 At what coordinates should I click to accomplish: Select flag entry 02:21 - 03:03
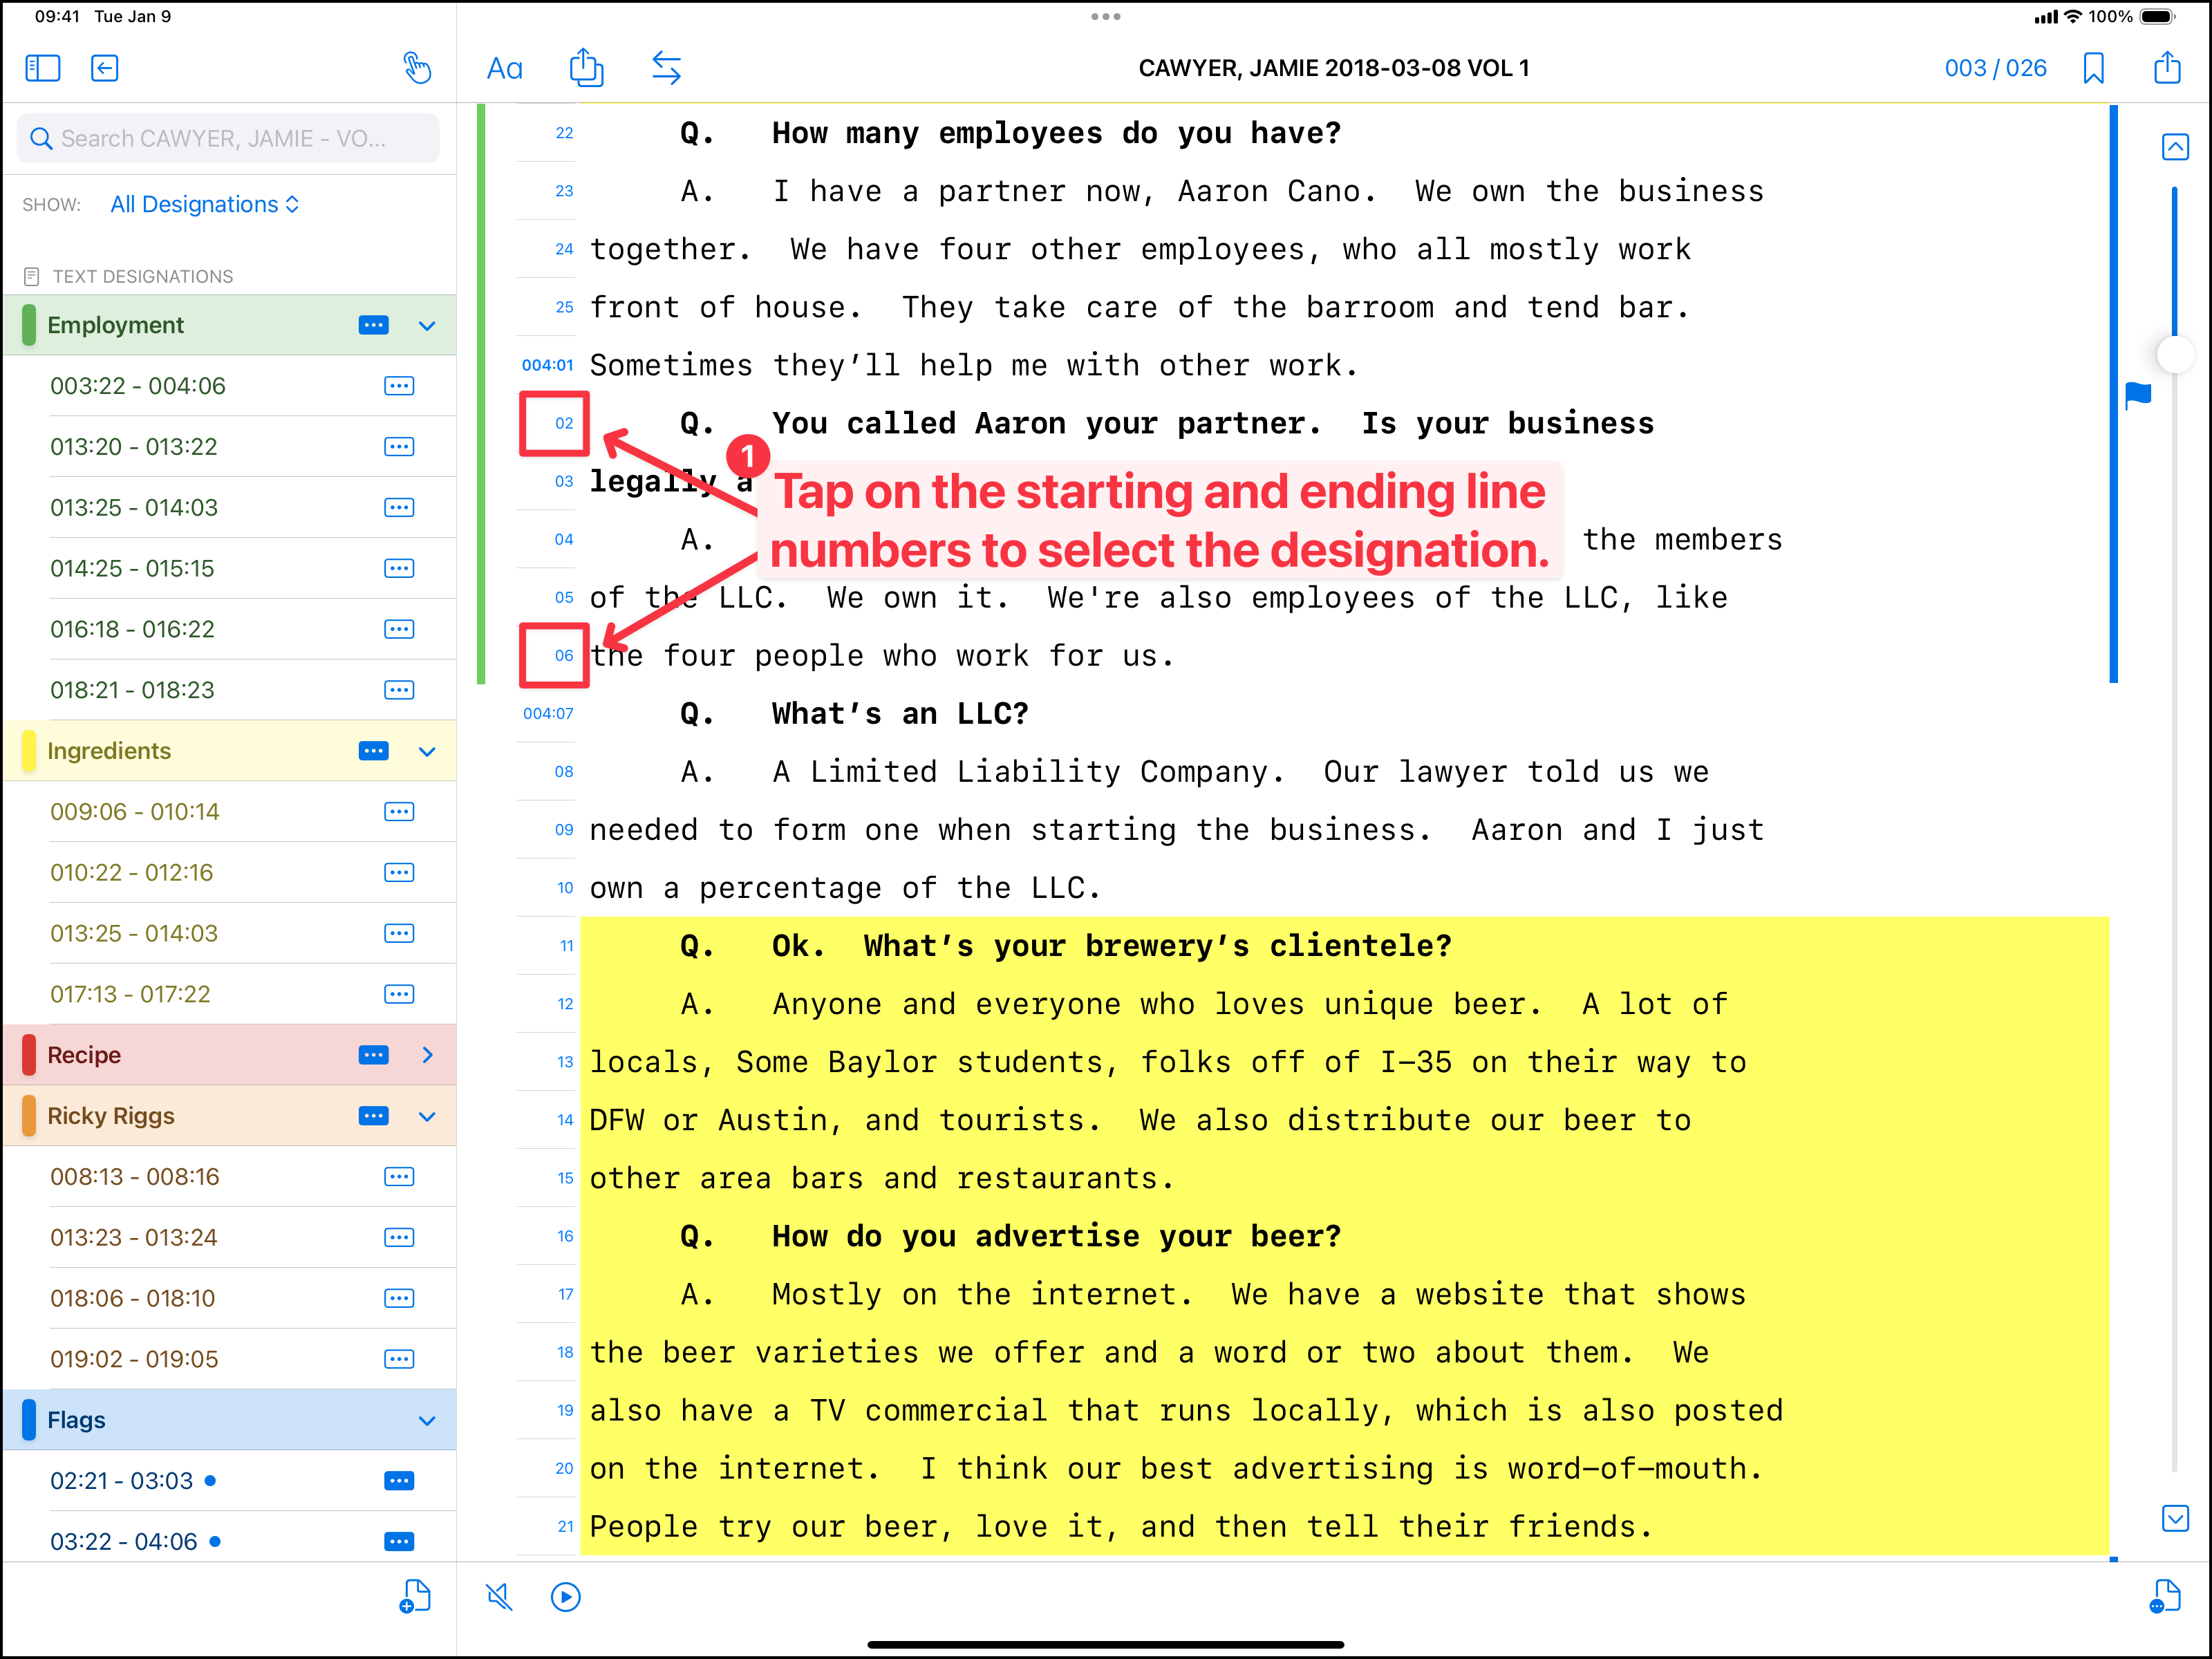122,1481
